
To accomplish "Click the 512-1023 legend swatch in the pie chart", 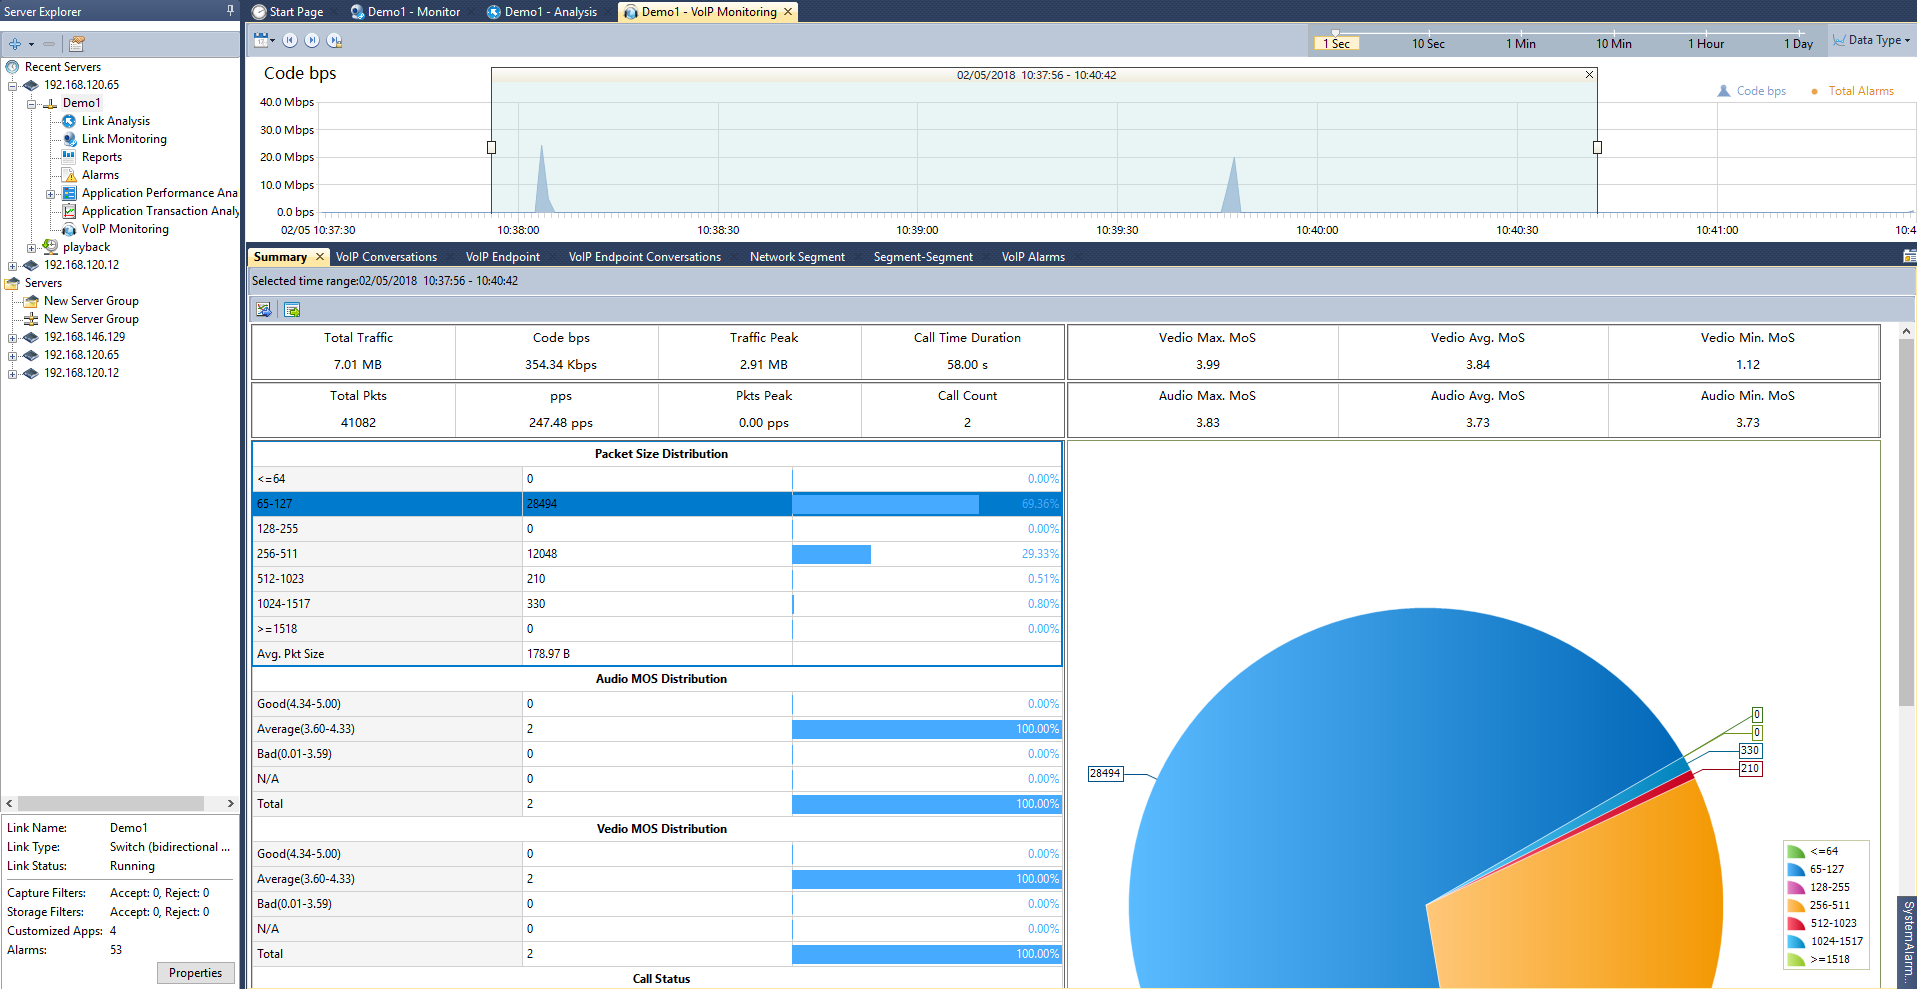I will [x=1796, y=923].
